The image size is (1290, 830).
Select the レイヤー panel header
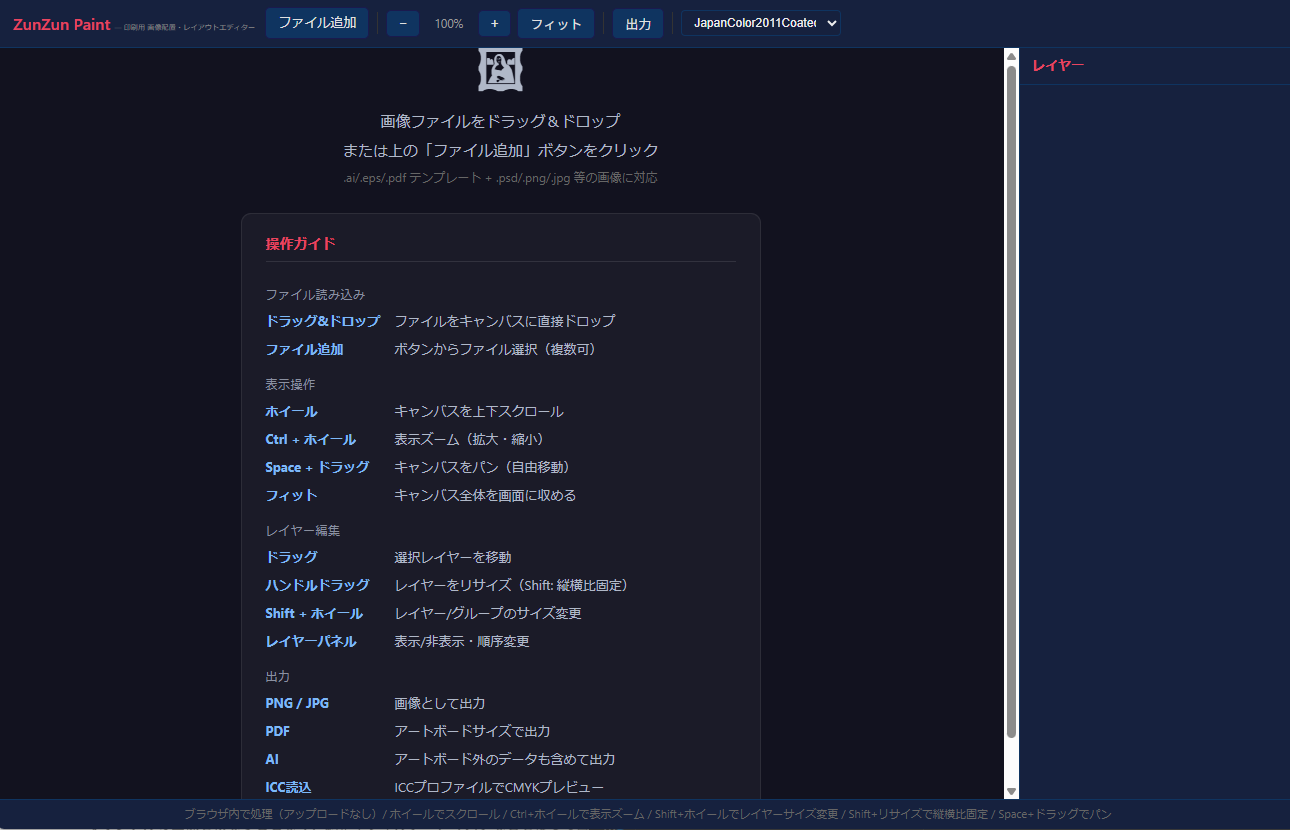1058,66
